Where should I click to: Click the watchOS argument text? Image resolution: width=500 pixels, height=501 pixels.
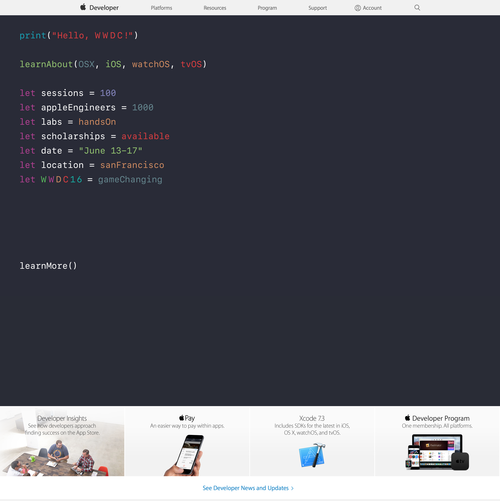(x=151, y=64)
